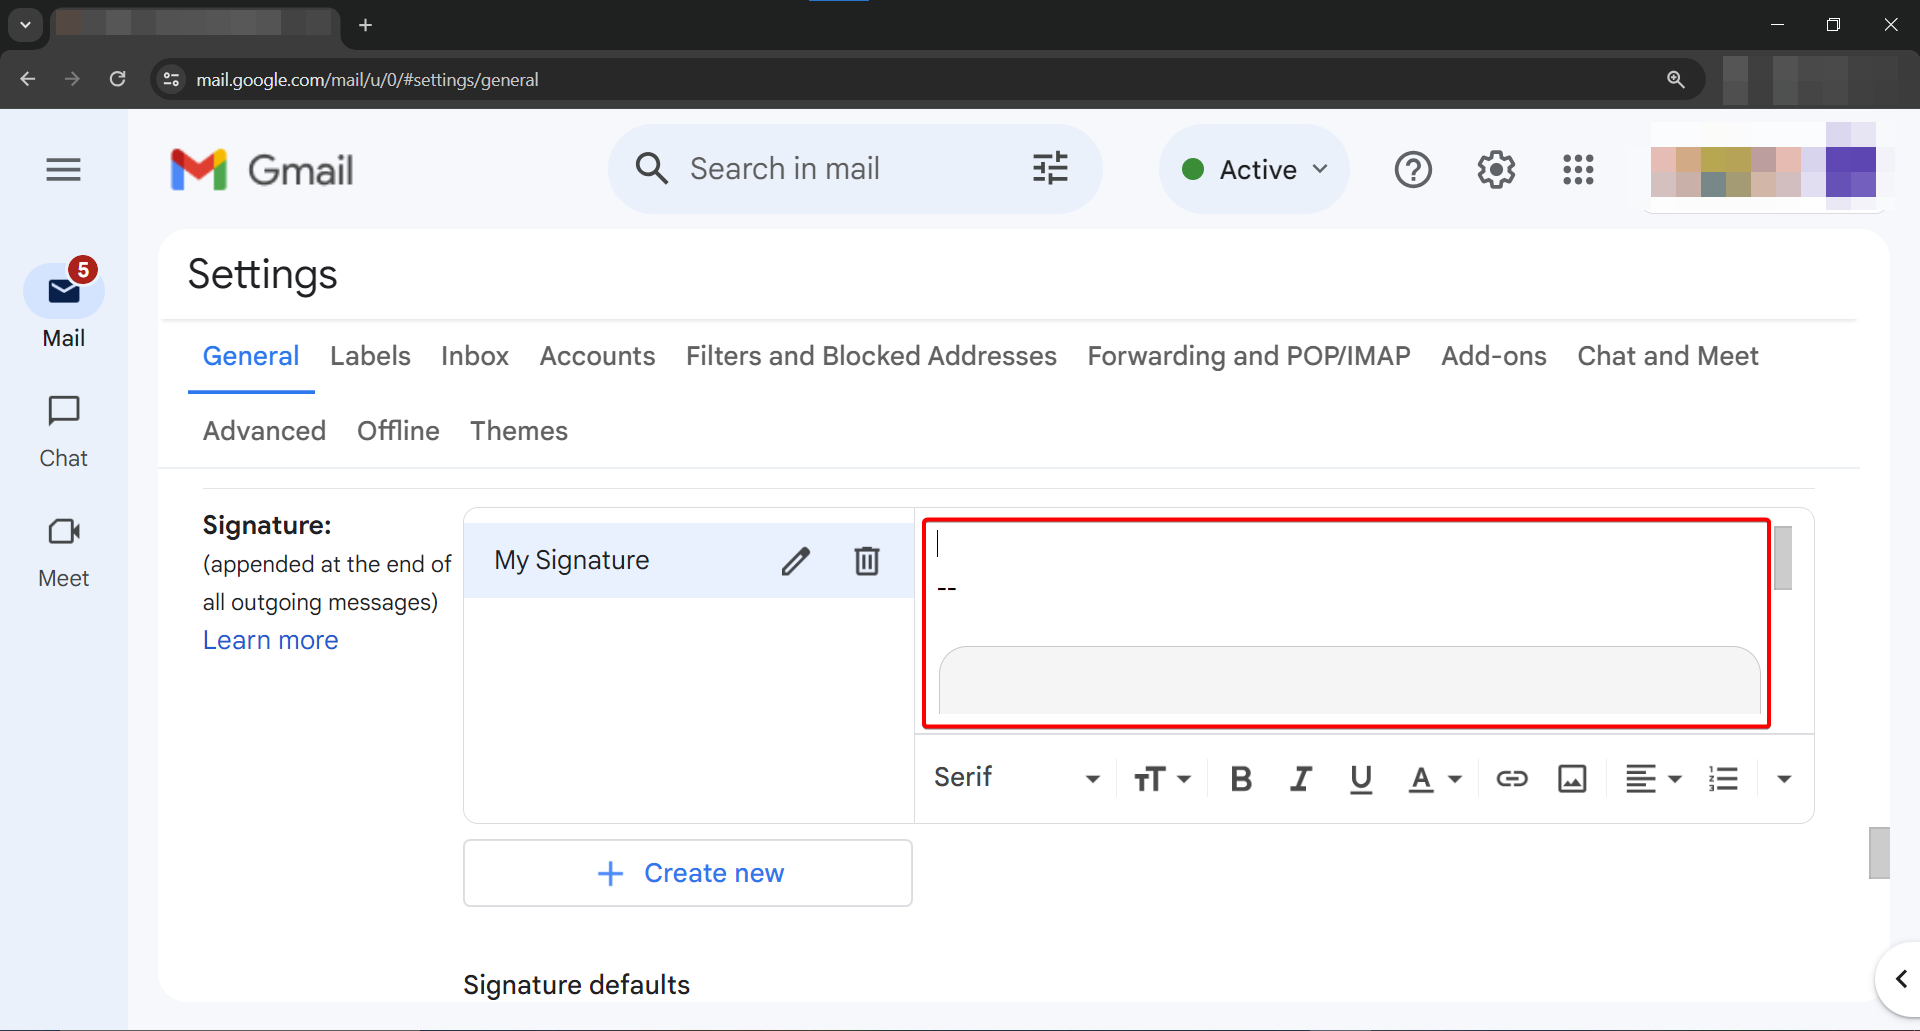Show search options filter icon

(x=1050, y=168)
